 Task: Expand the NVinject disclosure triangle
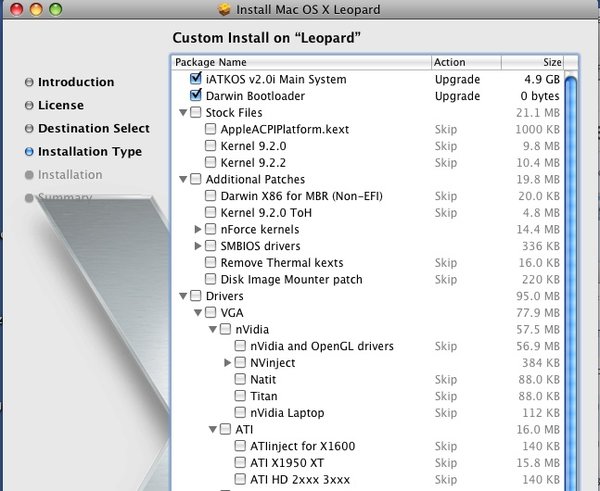tap(227, 362)
